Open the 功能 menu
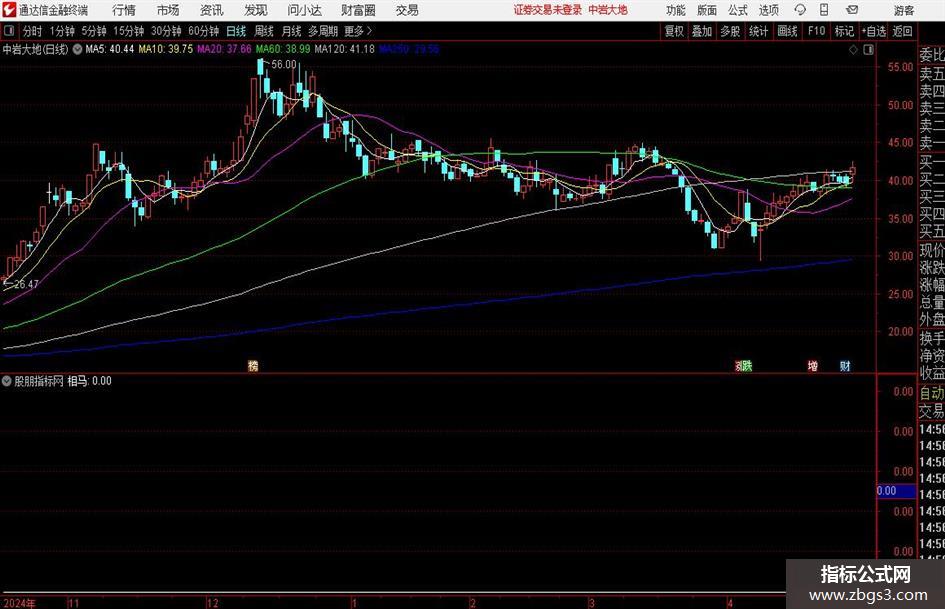Image resolution: width=945 pixels, height=609 pixels. pos(676,10)
